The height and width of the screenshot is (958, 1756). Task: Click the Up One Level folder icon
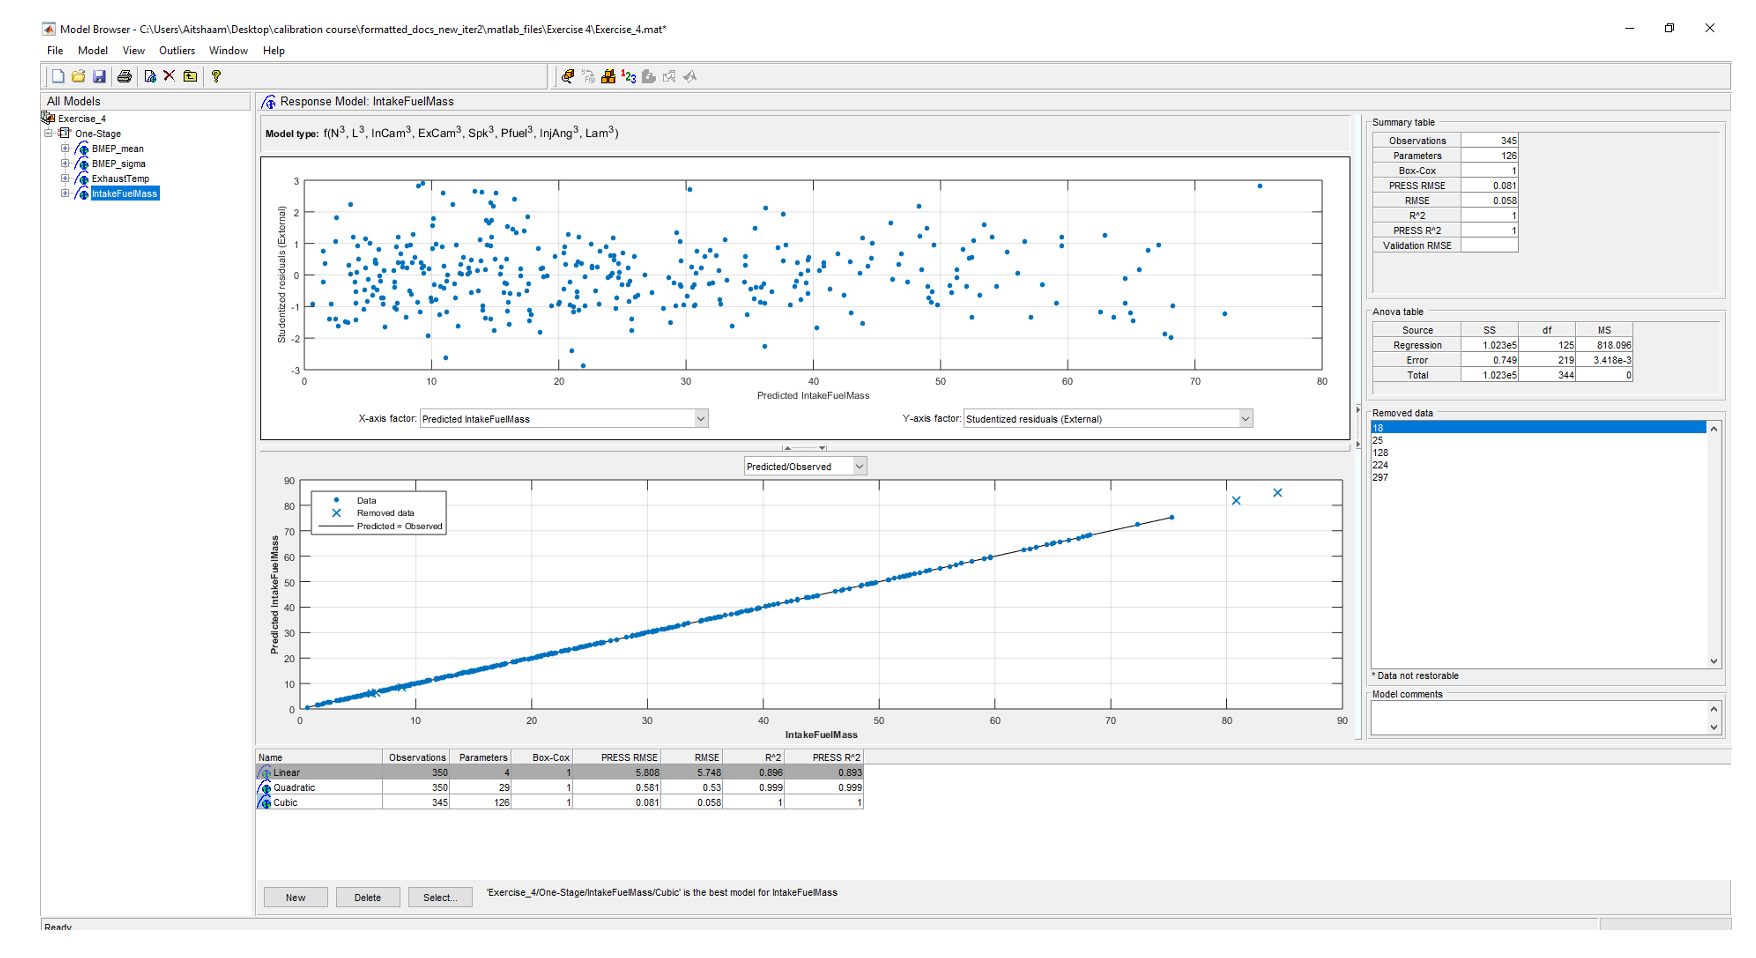click(190, 76)
